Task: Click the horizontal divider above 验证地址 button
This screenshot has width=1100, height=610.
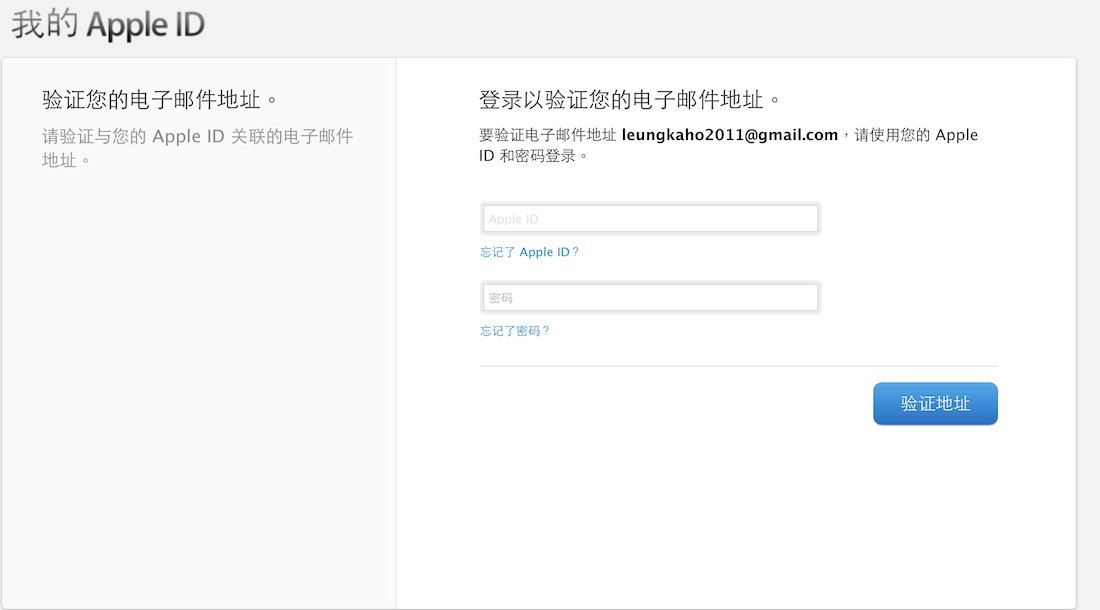Action: coord(738,366)
